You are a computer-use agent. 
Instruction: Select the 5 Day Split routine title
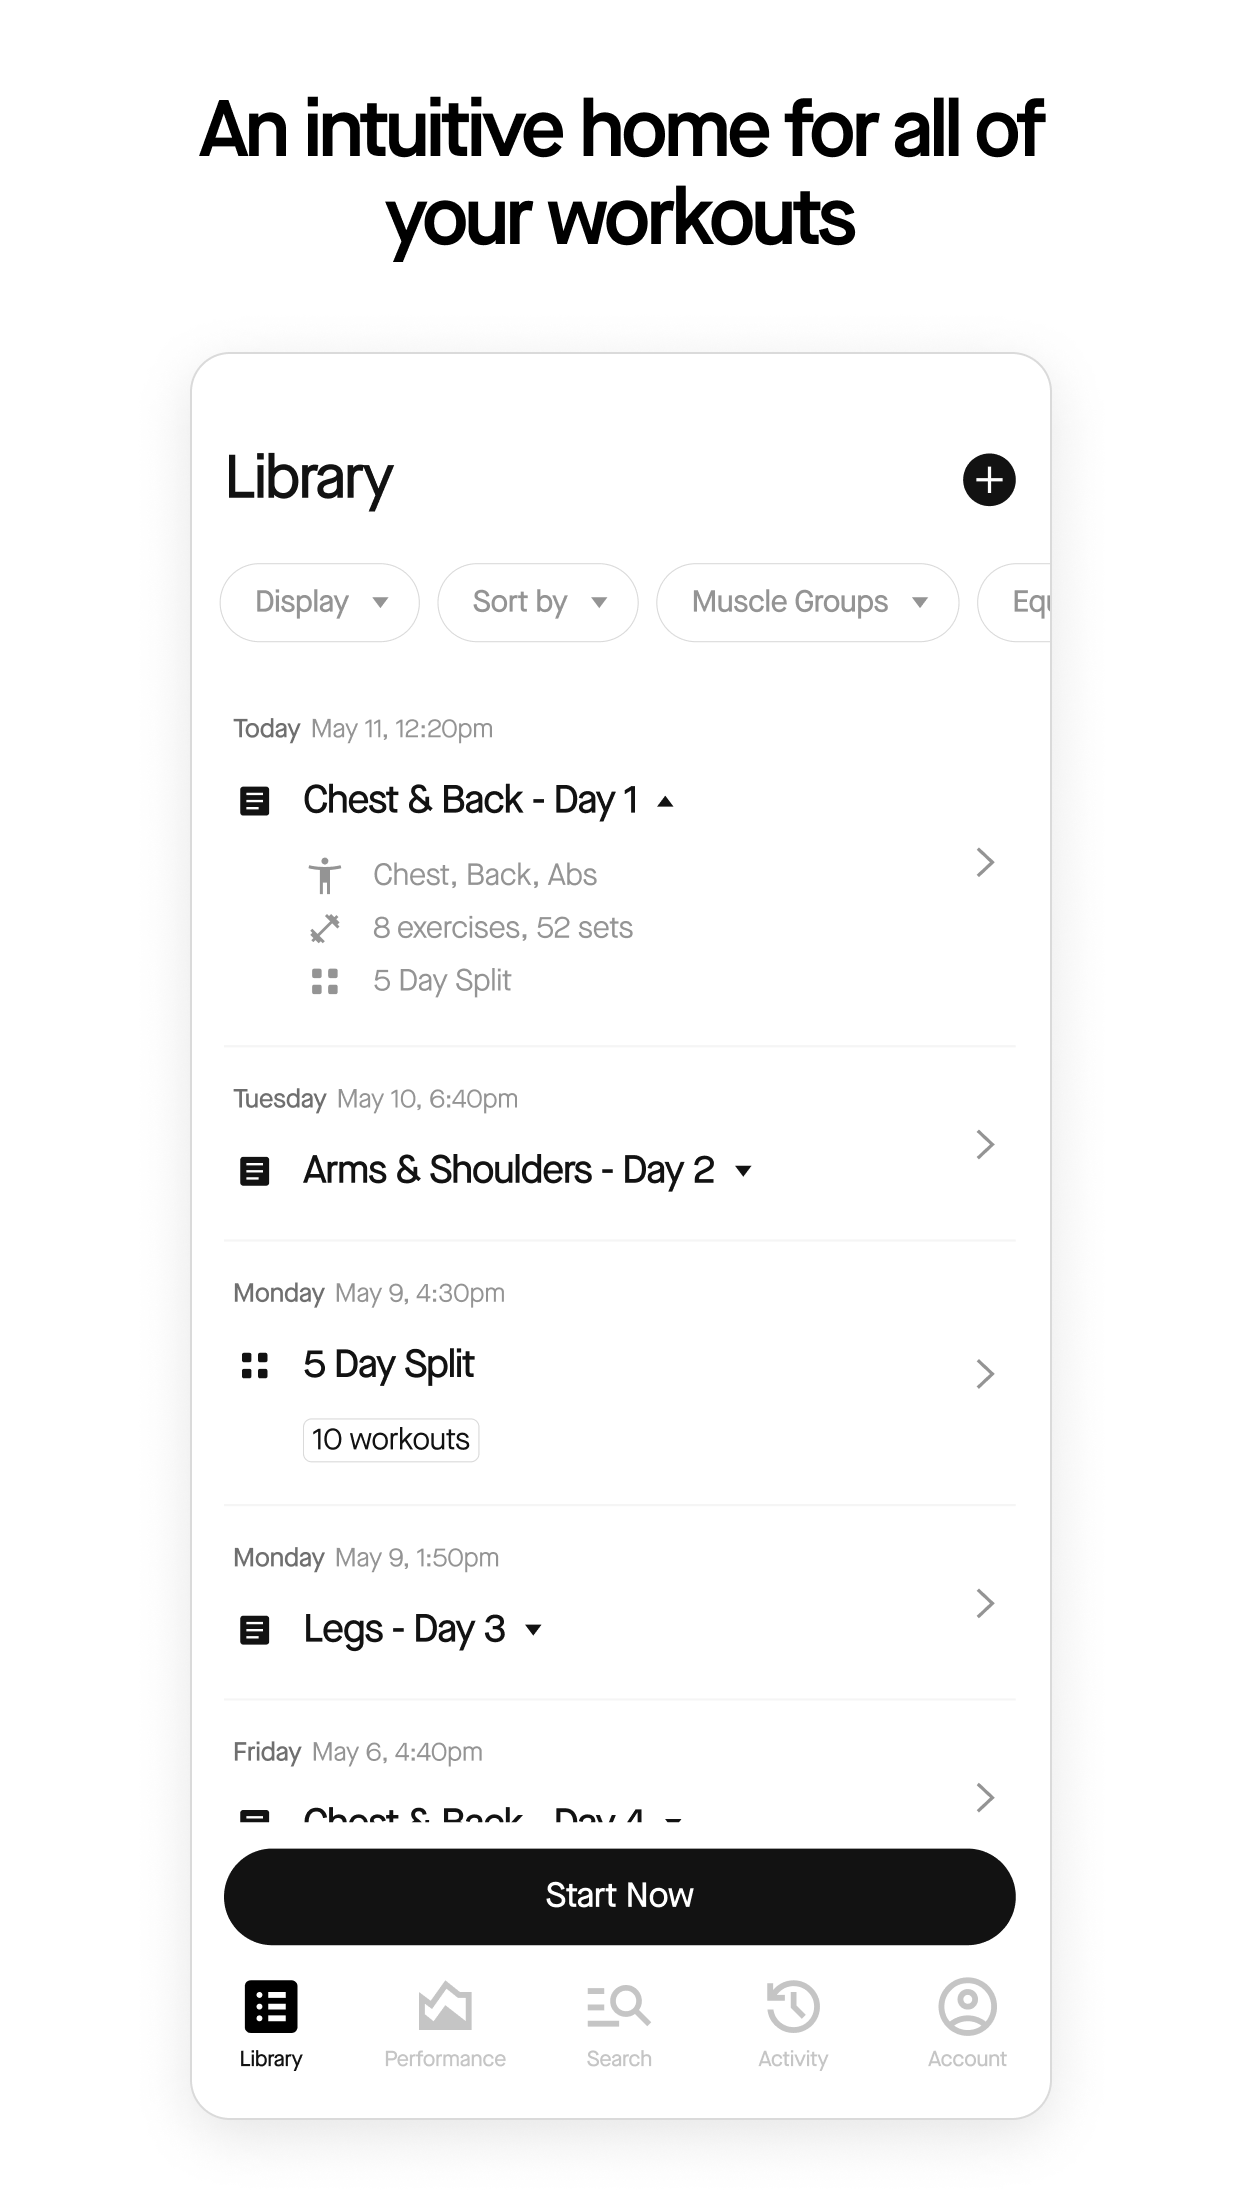click(x=389, y=1365)
